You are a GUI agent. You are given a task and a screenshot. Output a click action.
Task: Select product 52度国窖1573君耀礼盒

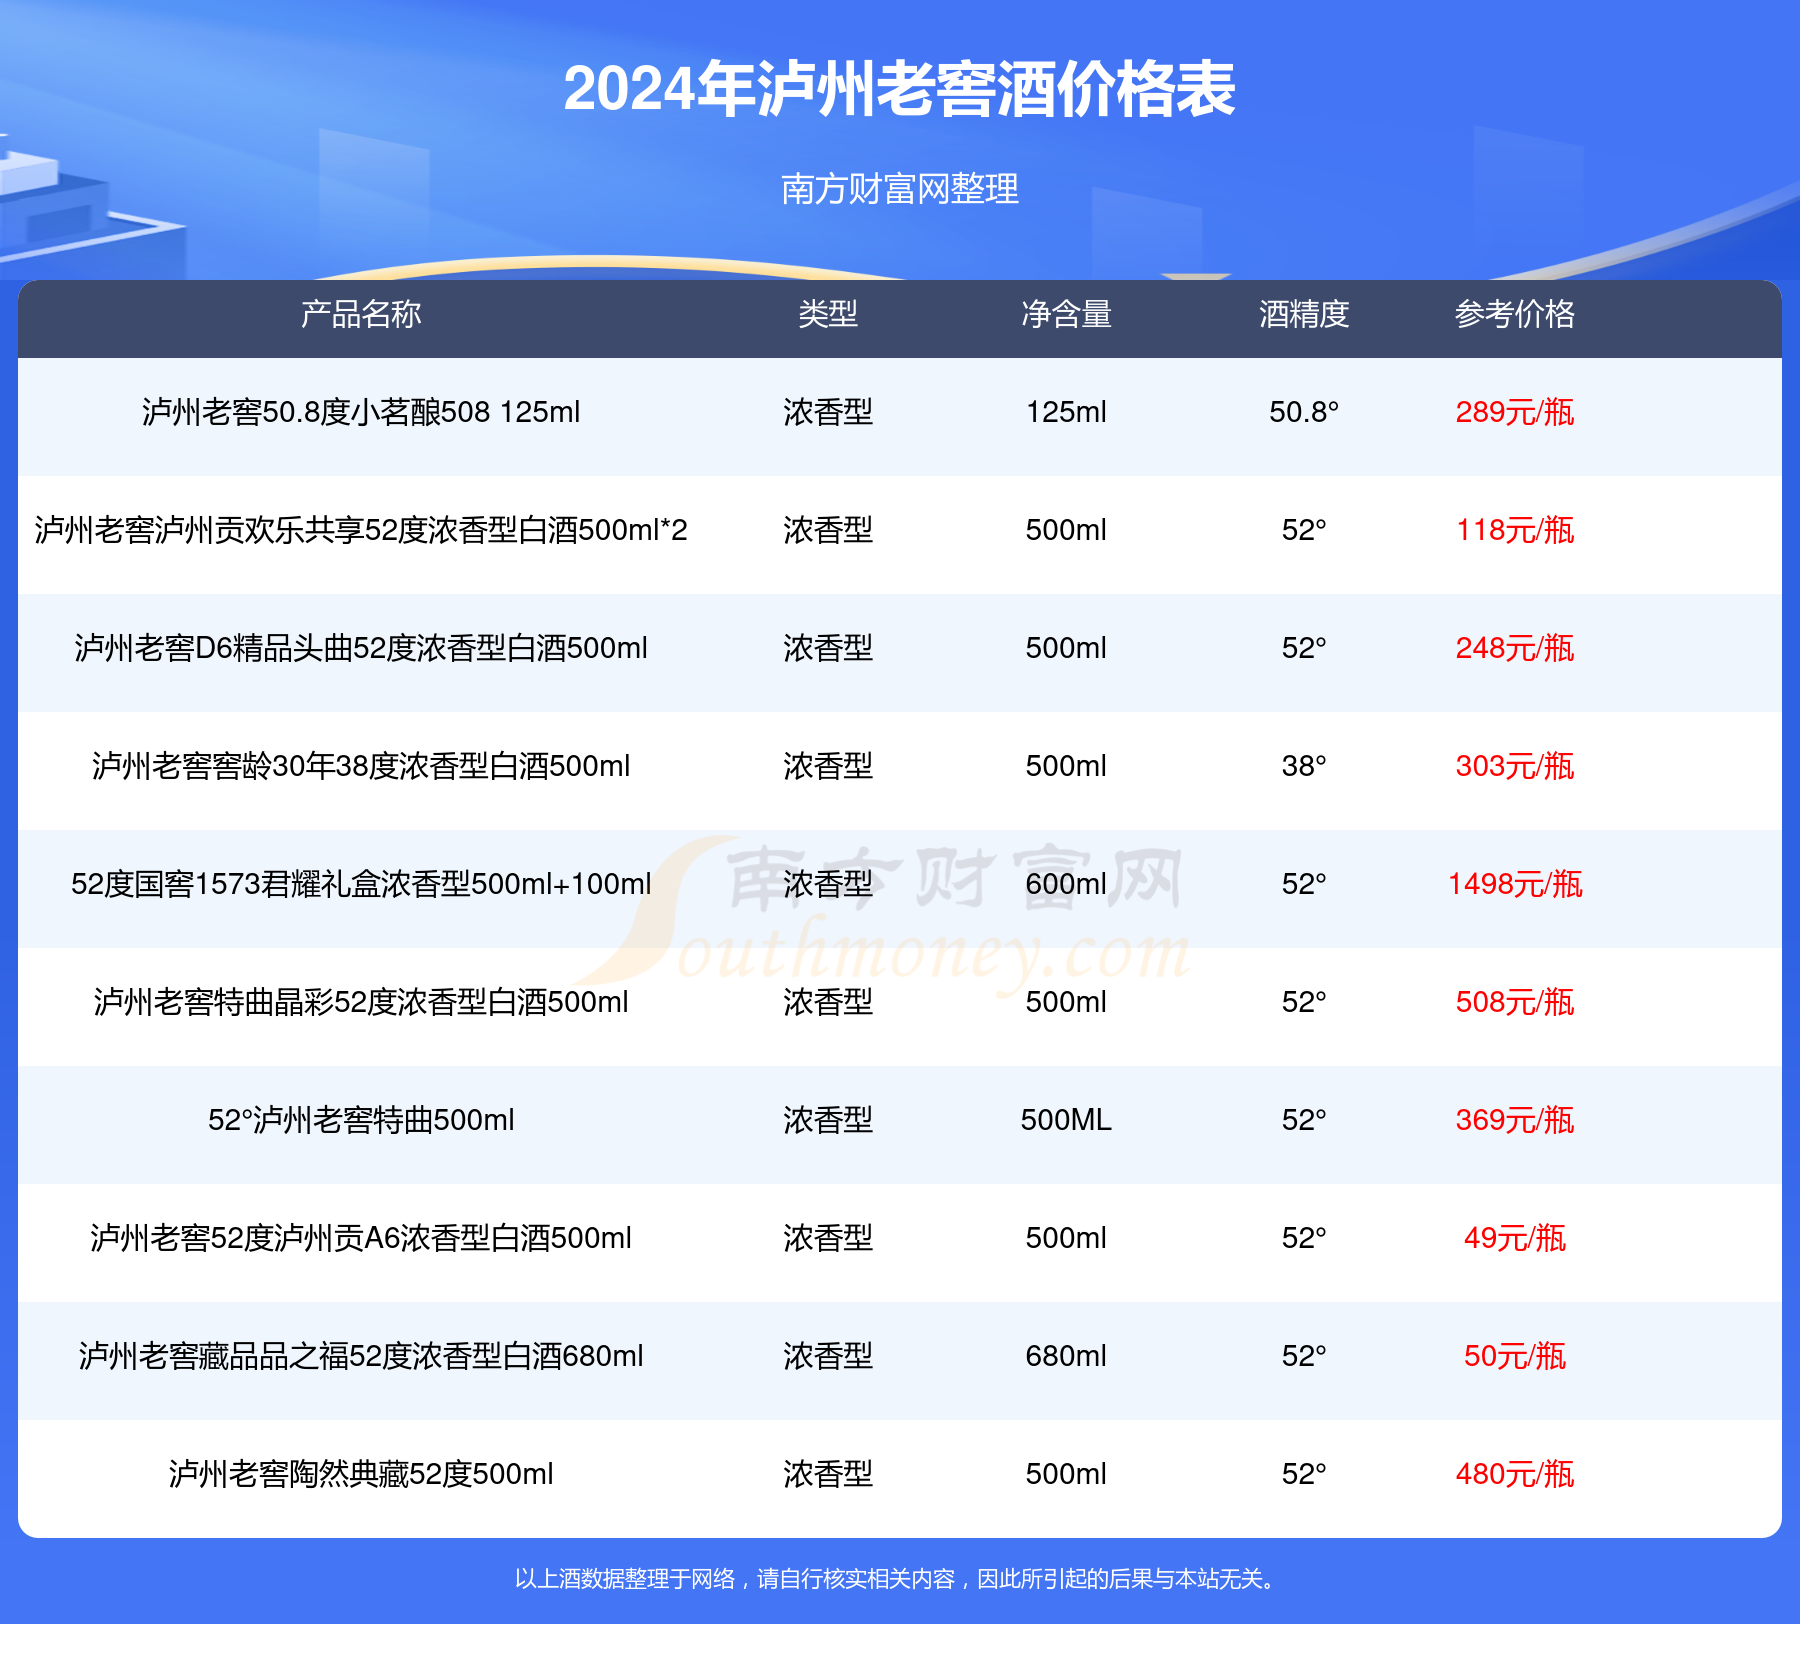(x=361, y=884)
